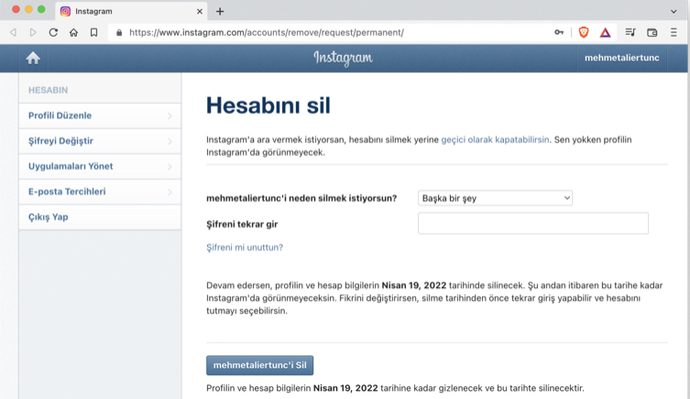Open E-posta Tercihleri in sidebar

100,192
